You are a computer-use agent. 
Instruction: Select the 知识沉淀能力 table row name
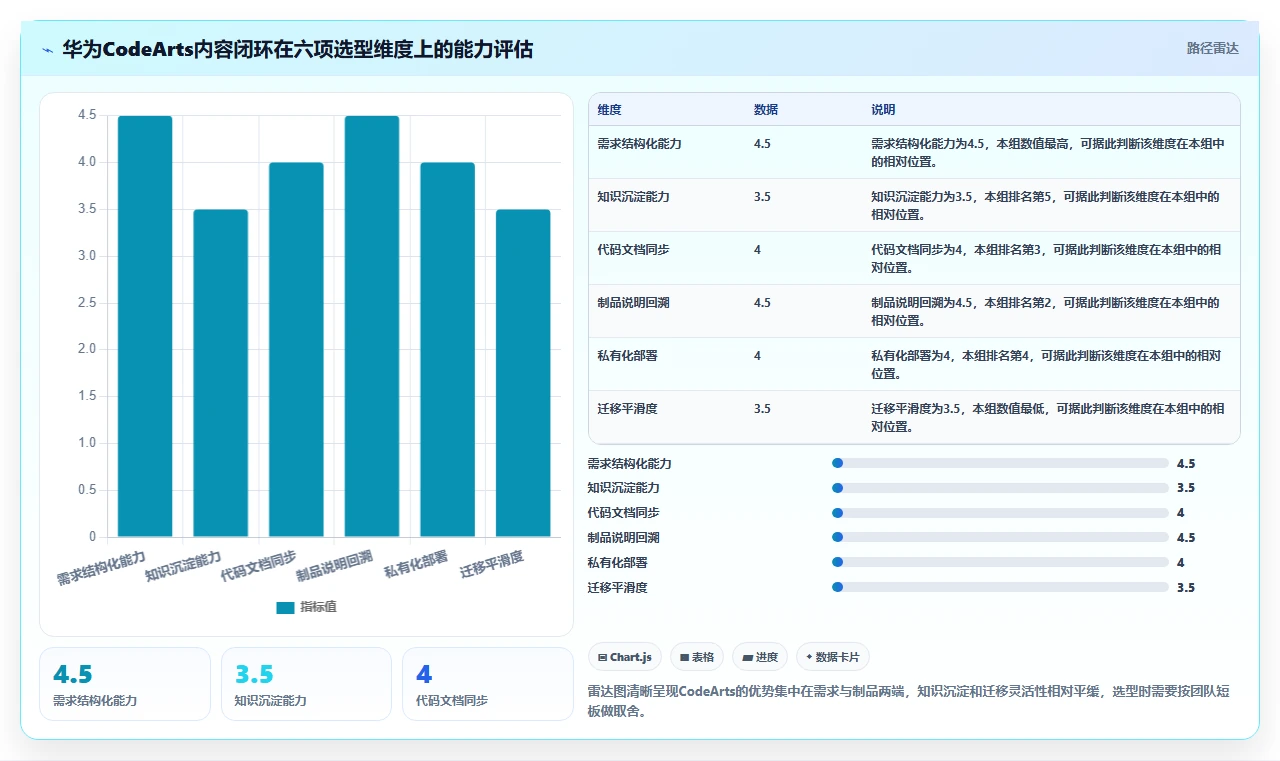[633, 197]
